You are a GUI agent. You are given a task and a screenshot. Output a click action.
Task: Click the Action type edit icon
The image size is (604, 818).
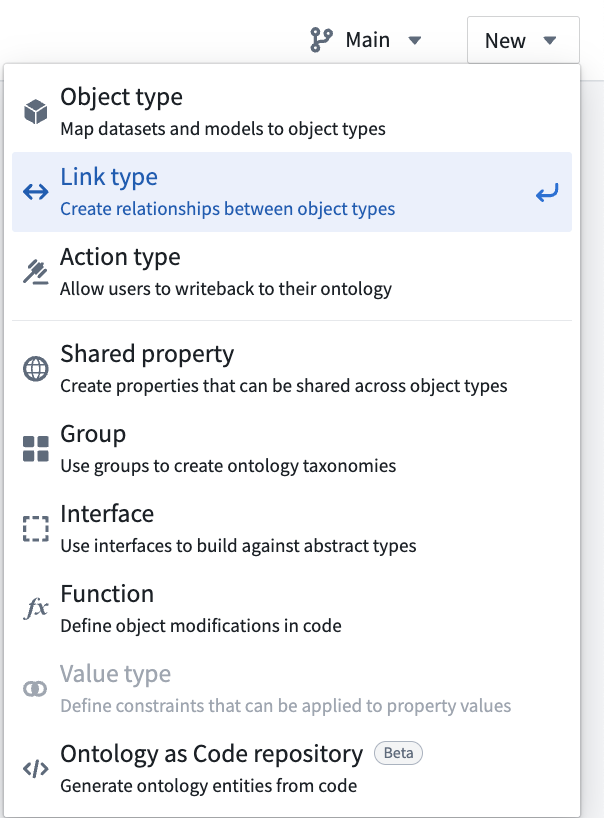[x=35, y=272]
